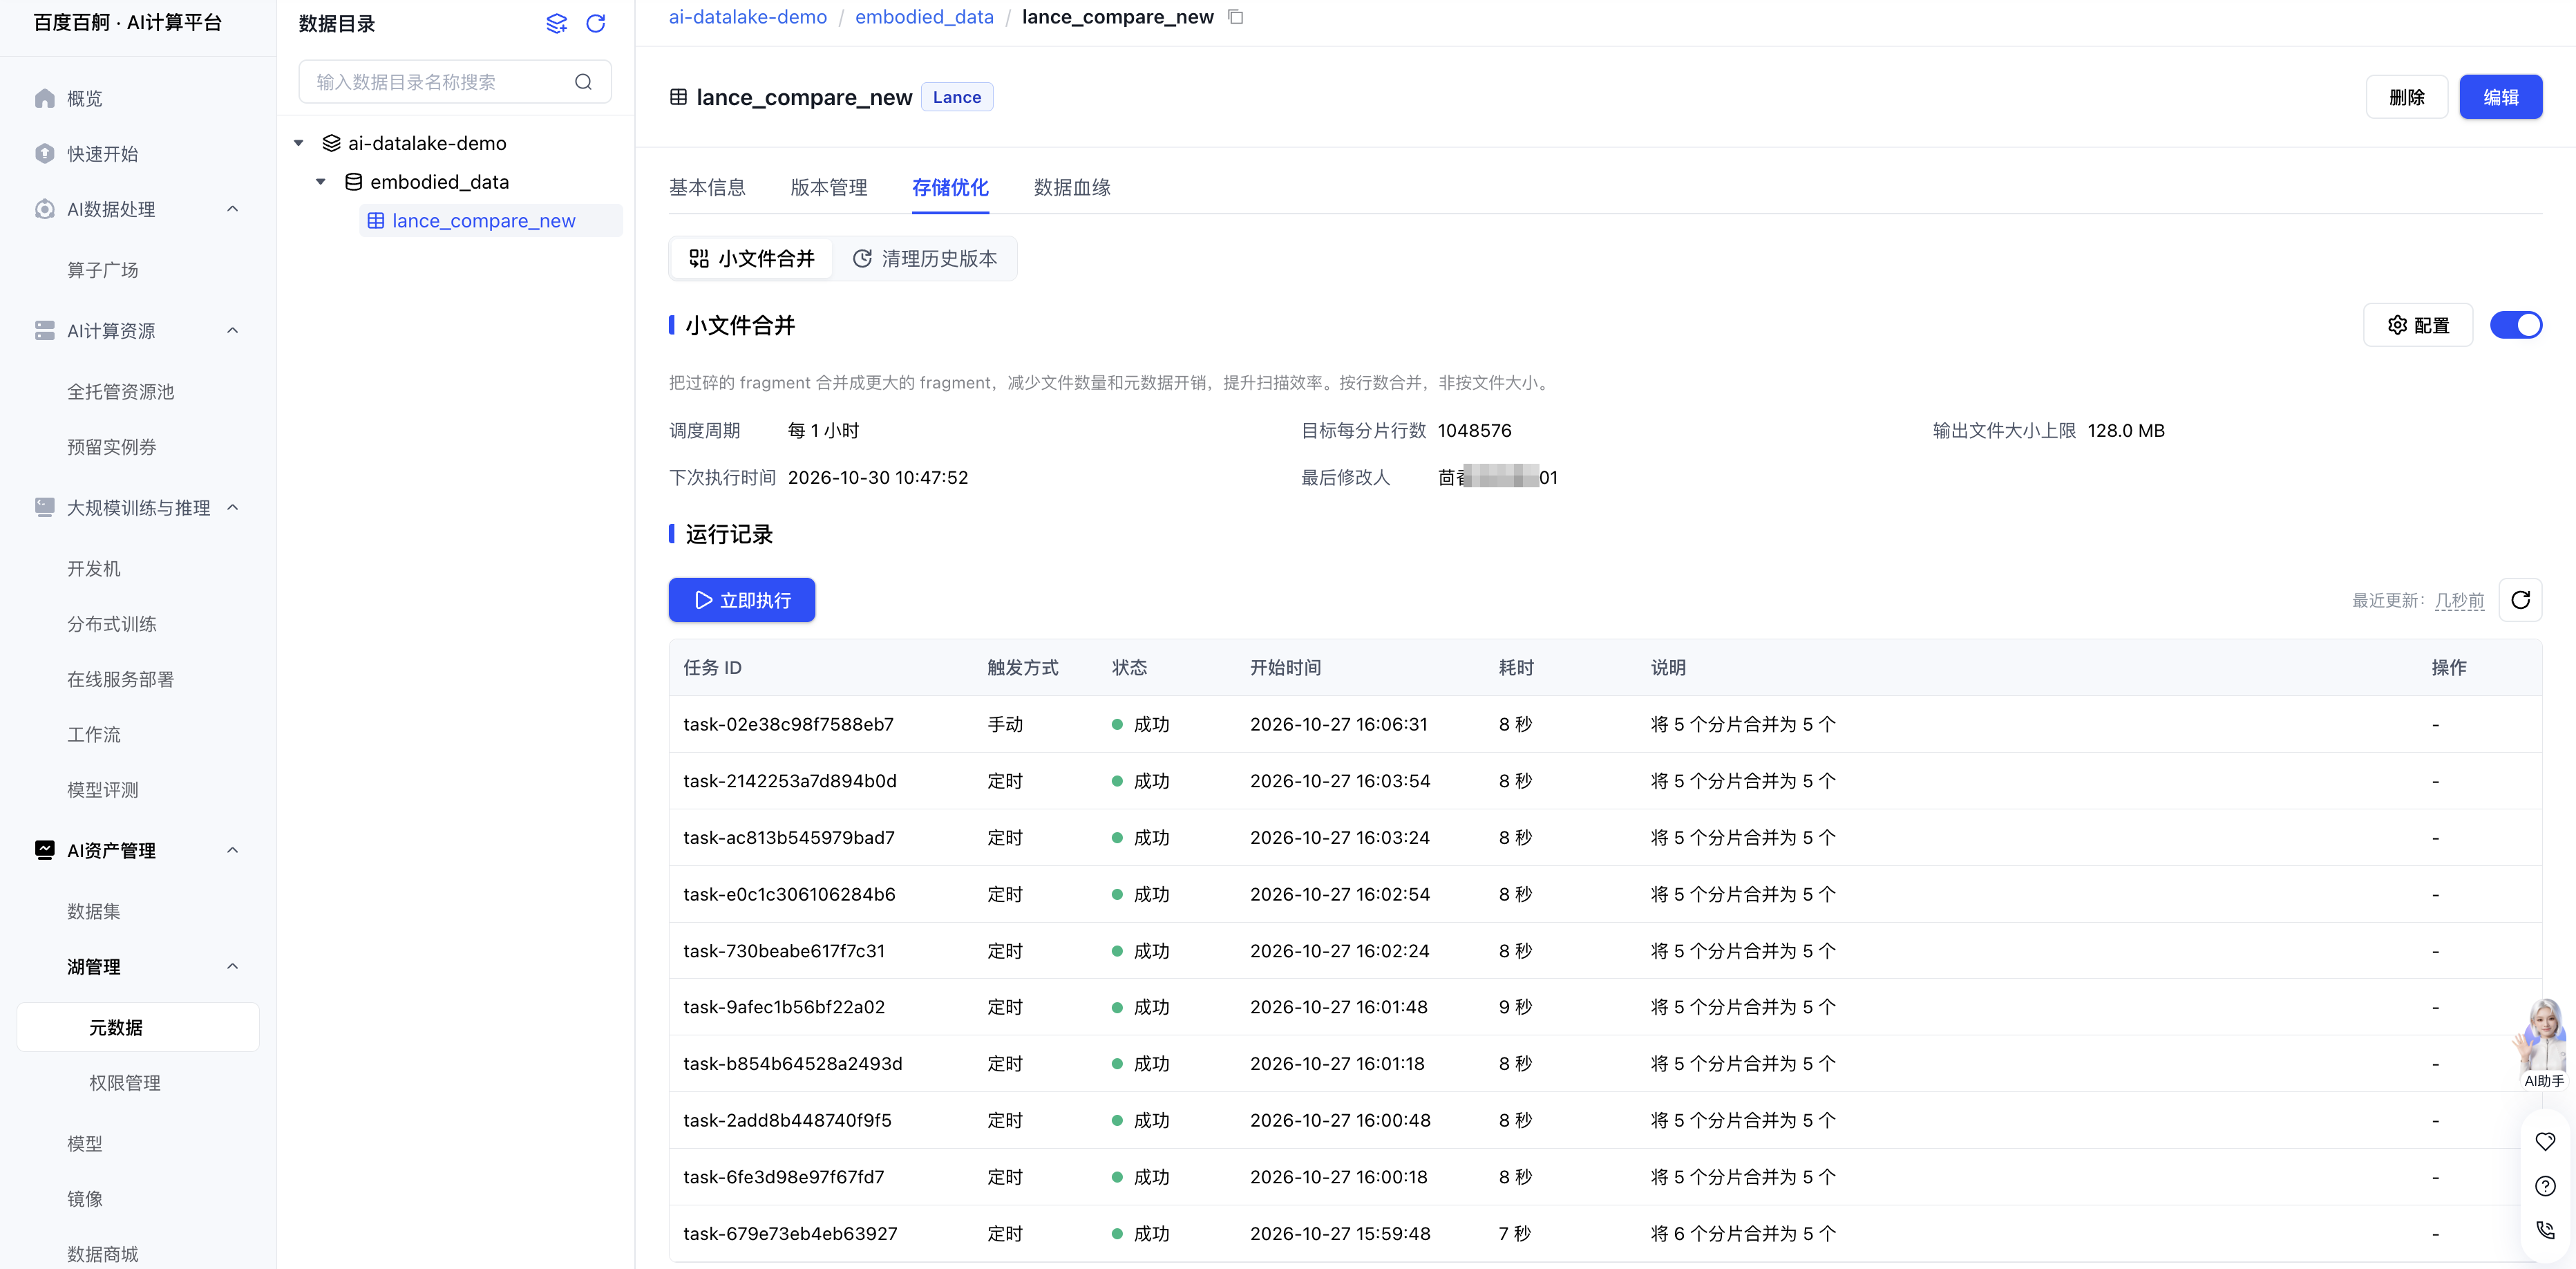Click the 立即执行 button
Image resolution: width=2576 pixels, height=1269 pixels.
click(x=742, y=600)
